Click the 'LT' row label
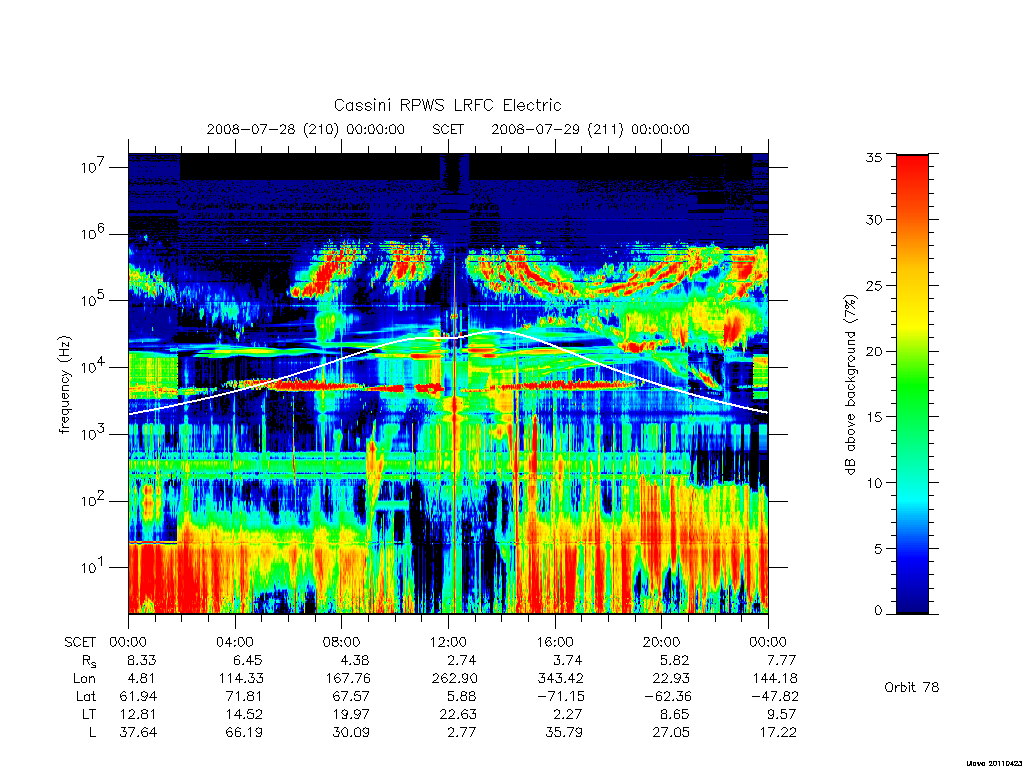 89,714
